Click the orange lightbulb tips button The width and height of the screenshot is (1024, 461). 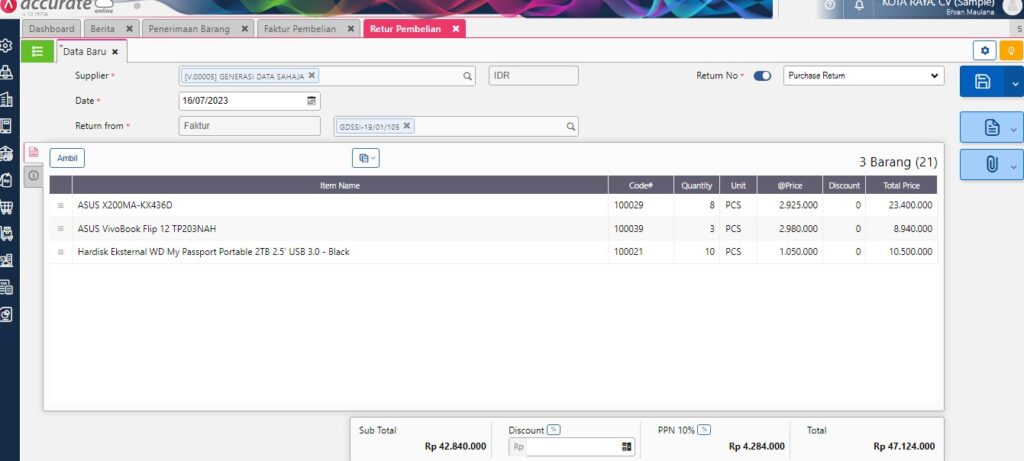pyautogui.click(x=1011, y=50)
